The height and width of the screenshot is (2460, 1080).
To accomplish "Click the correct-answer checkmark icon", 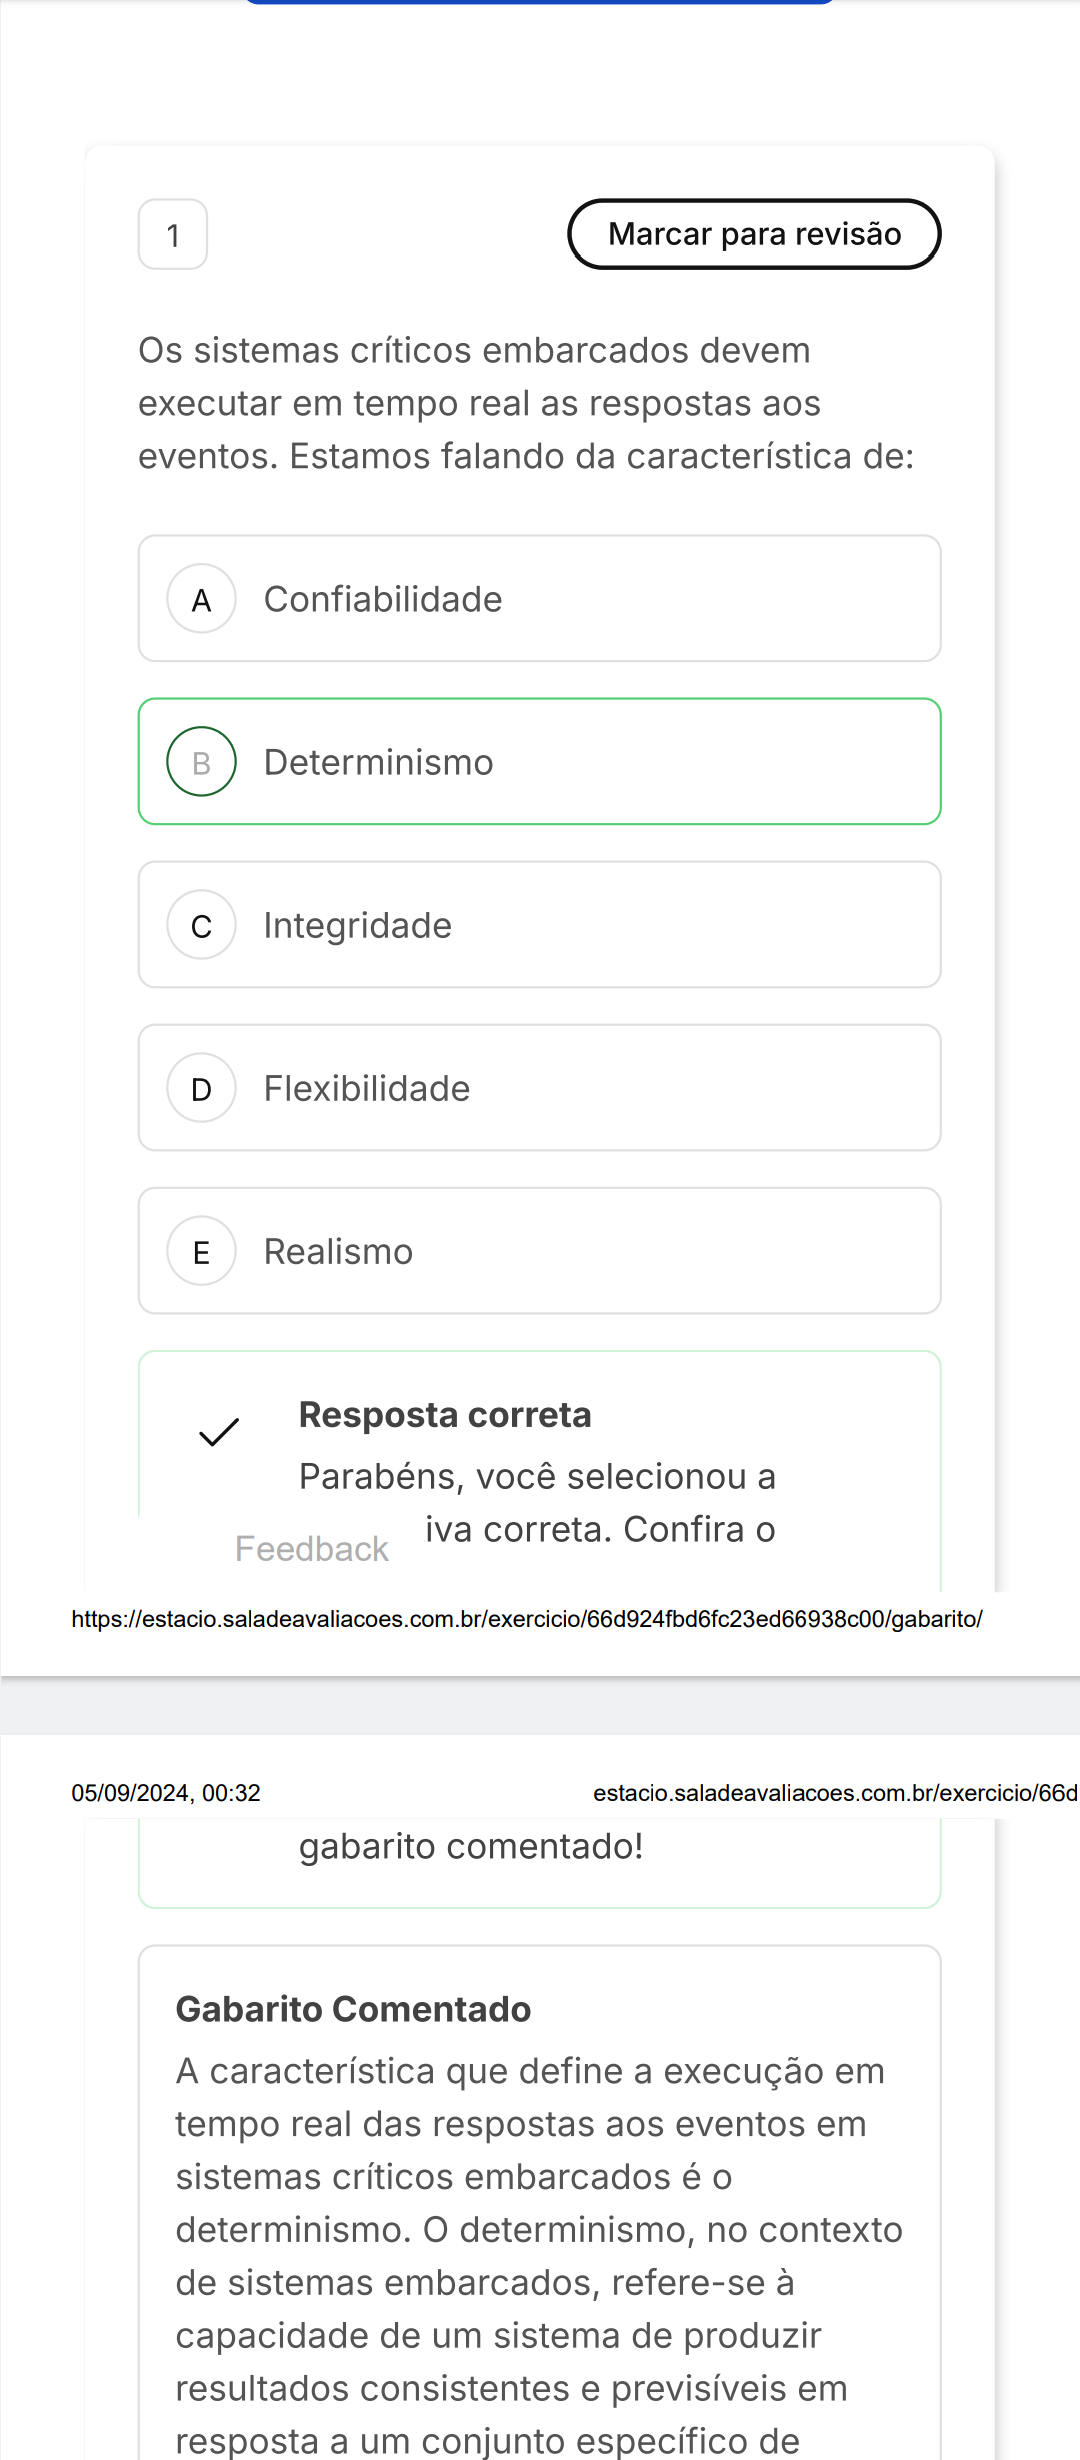I will pyautogui.click(x=219, y=1432).
